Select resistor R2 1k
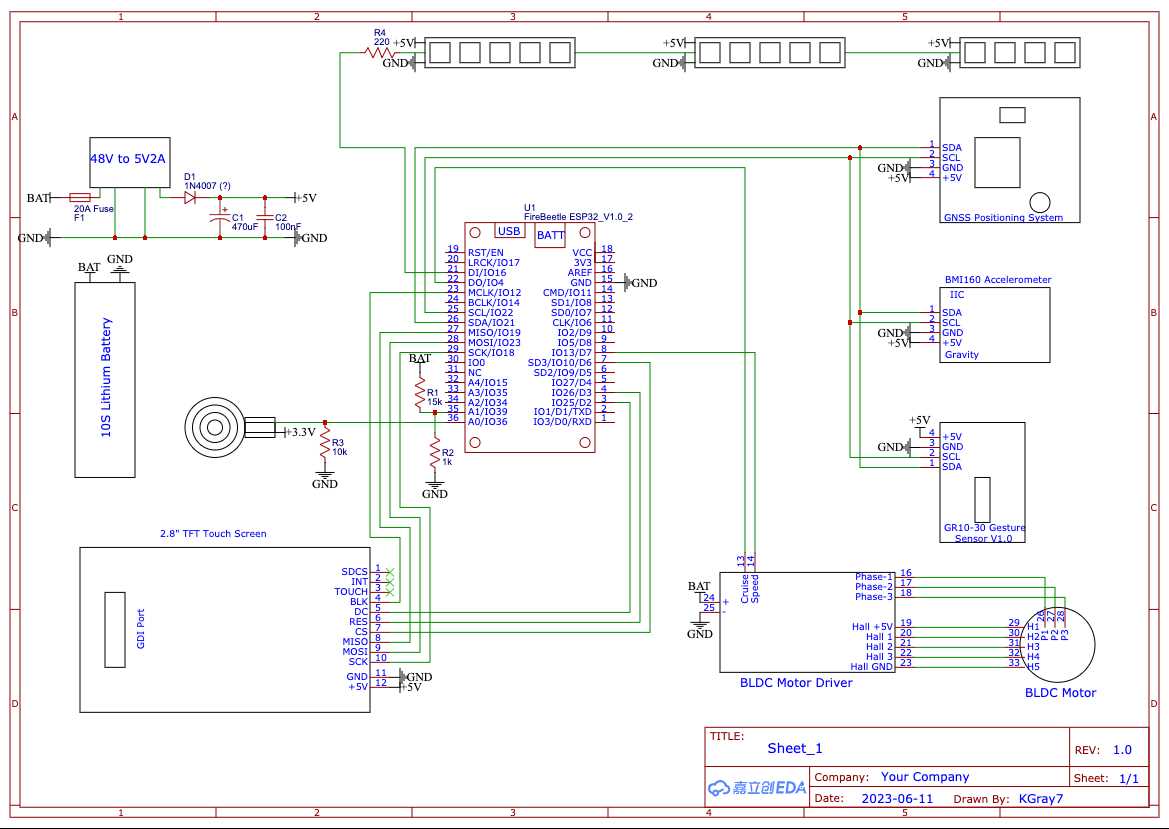This screenshot has height=829, width=1169. [435, 453]
